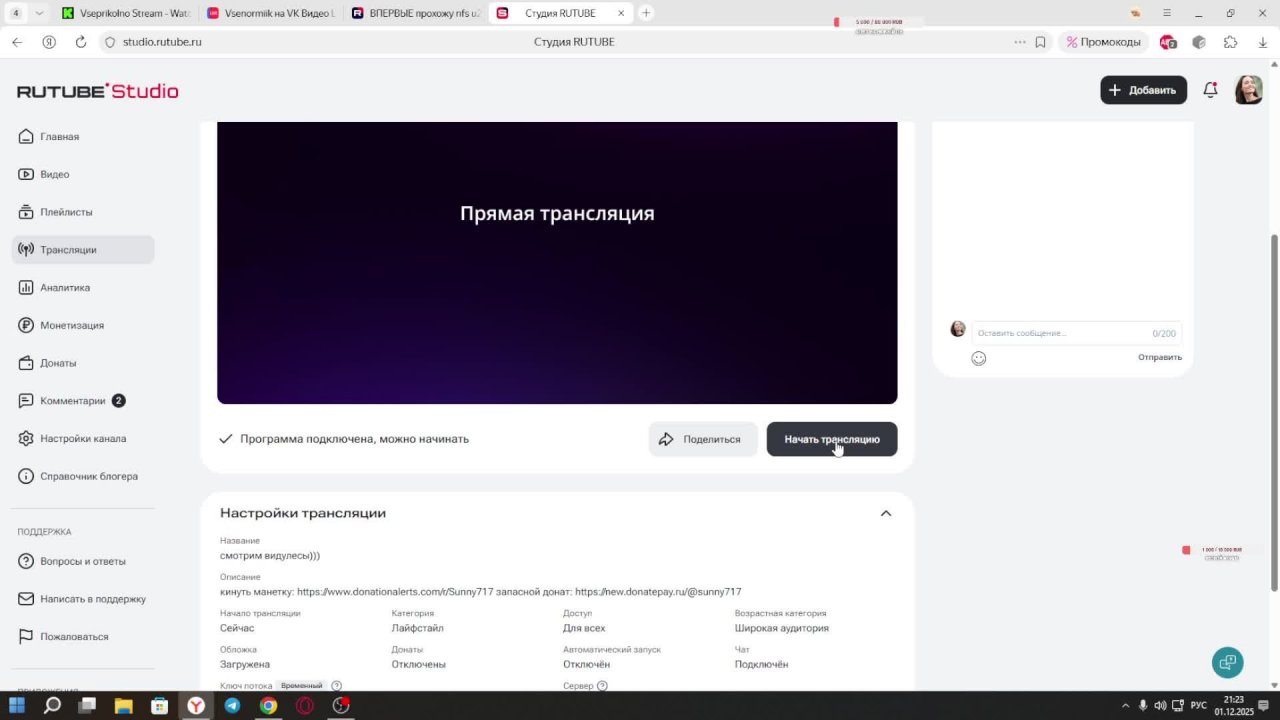Open browser downloads
The image size is (1280, 720).
pyautogui.click(x=1262, y=42)
